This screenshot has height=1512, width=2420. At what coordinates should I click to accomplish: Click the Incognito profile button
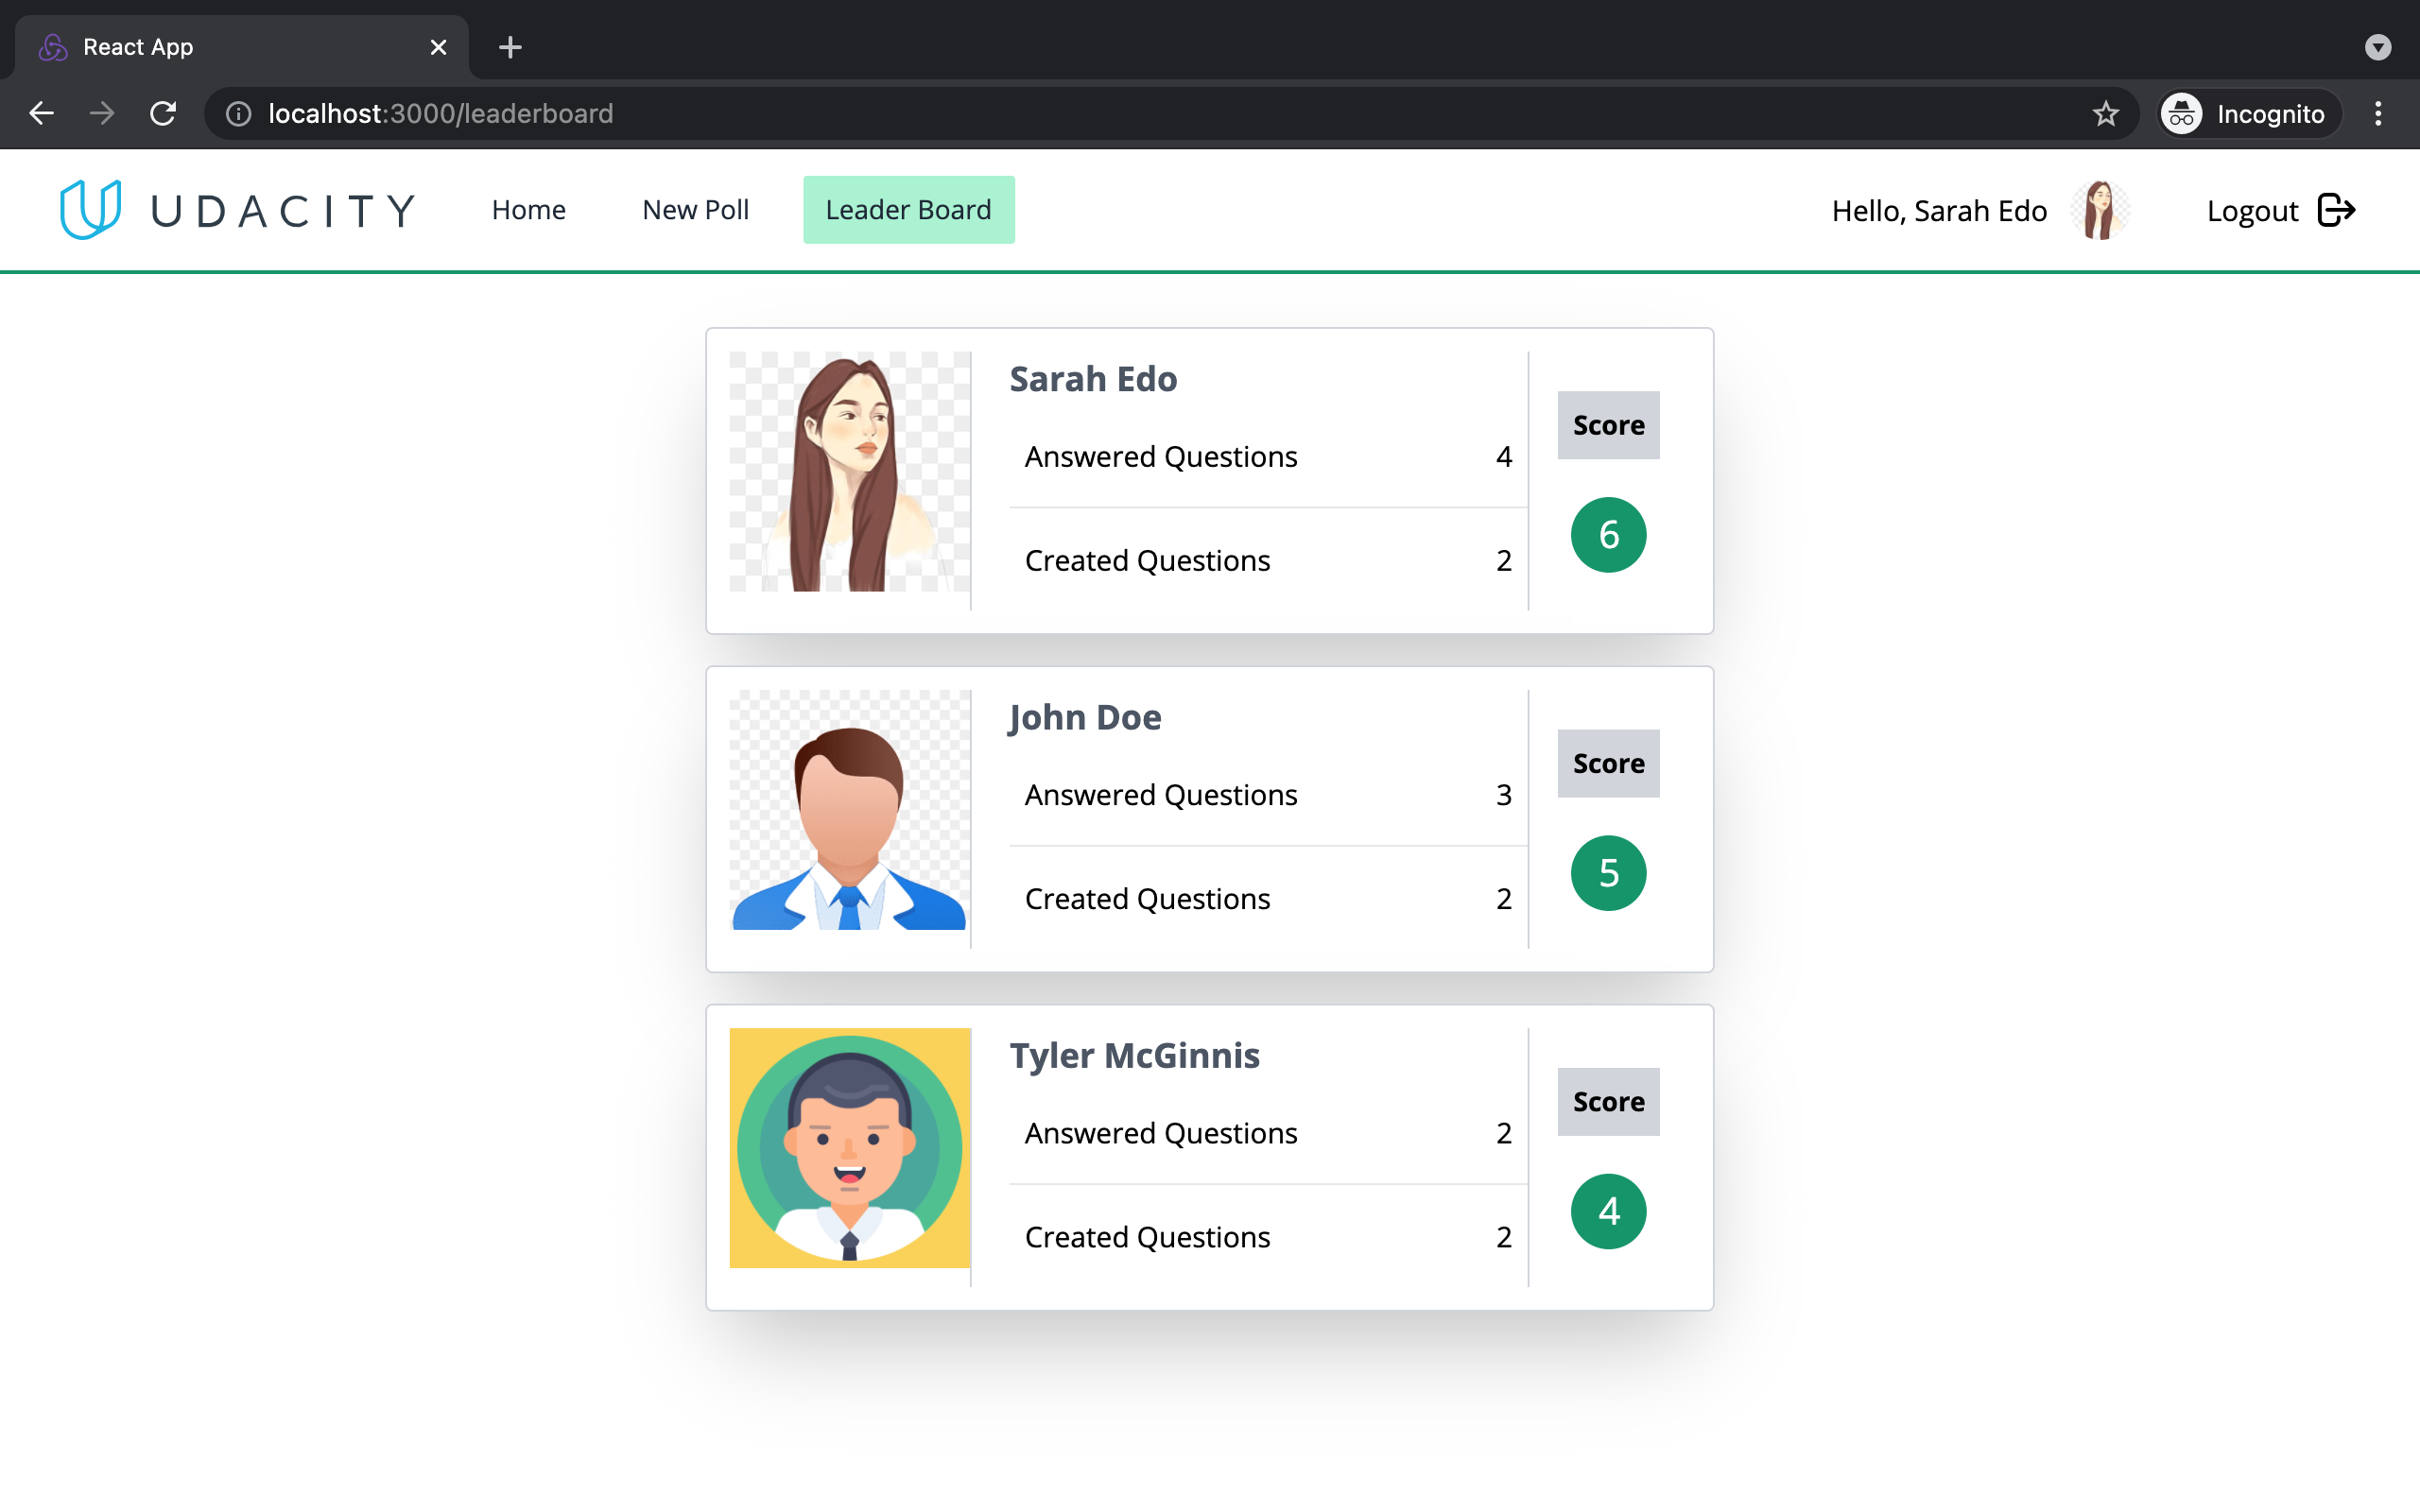click(2246, 114)
